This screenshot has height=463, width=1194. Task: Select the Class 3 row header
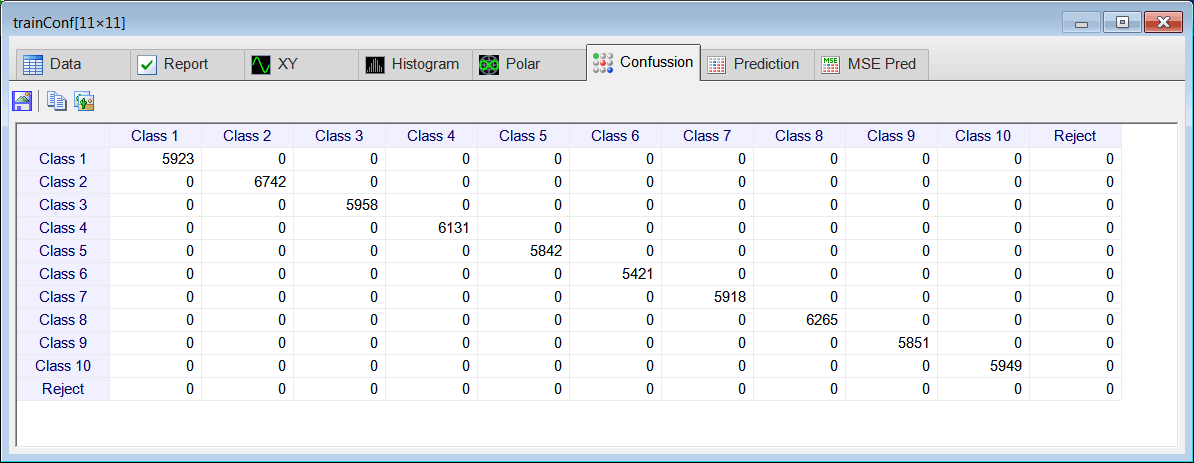tap(63, 205)
